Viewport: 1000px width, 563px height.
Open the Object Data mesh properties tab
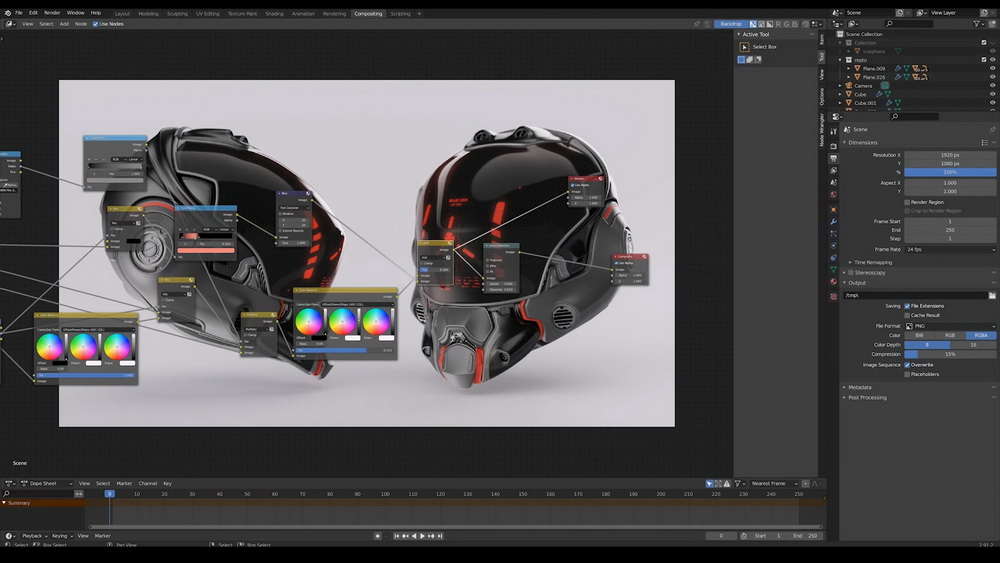834,270
